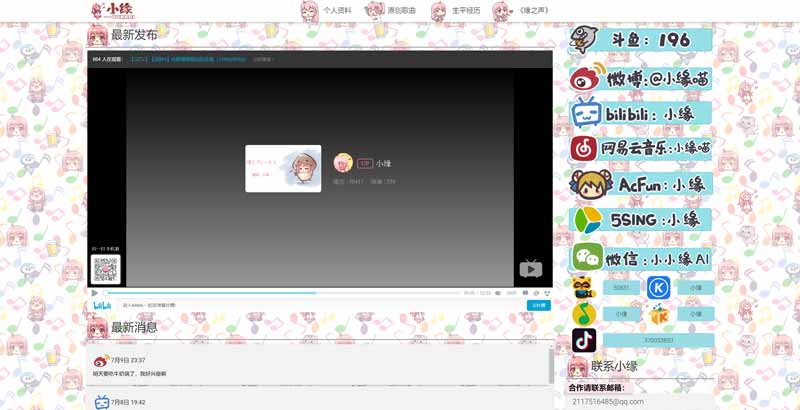Click the 5SING：小缘 banner
800x410 pixels.
click(x=641, y=220)
